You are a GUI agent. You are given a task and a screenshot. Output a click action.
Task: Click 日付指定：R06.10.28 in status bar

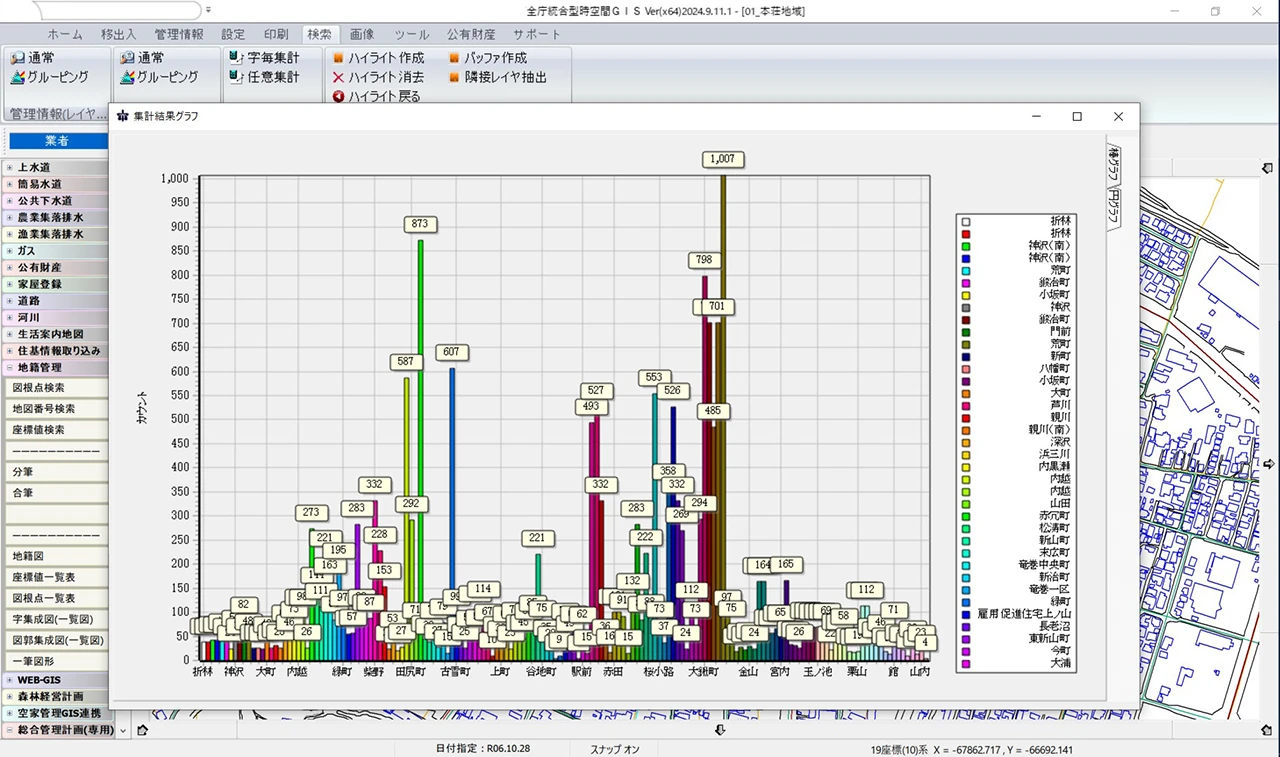pyautogui.click(x=483, y=749)
